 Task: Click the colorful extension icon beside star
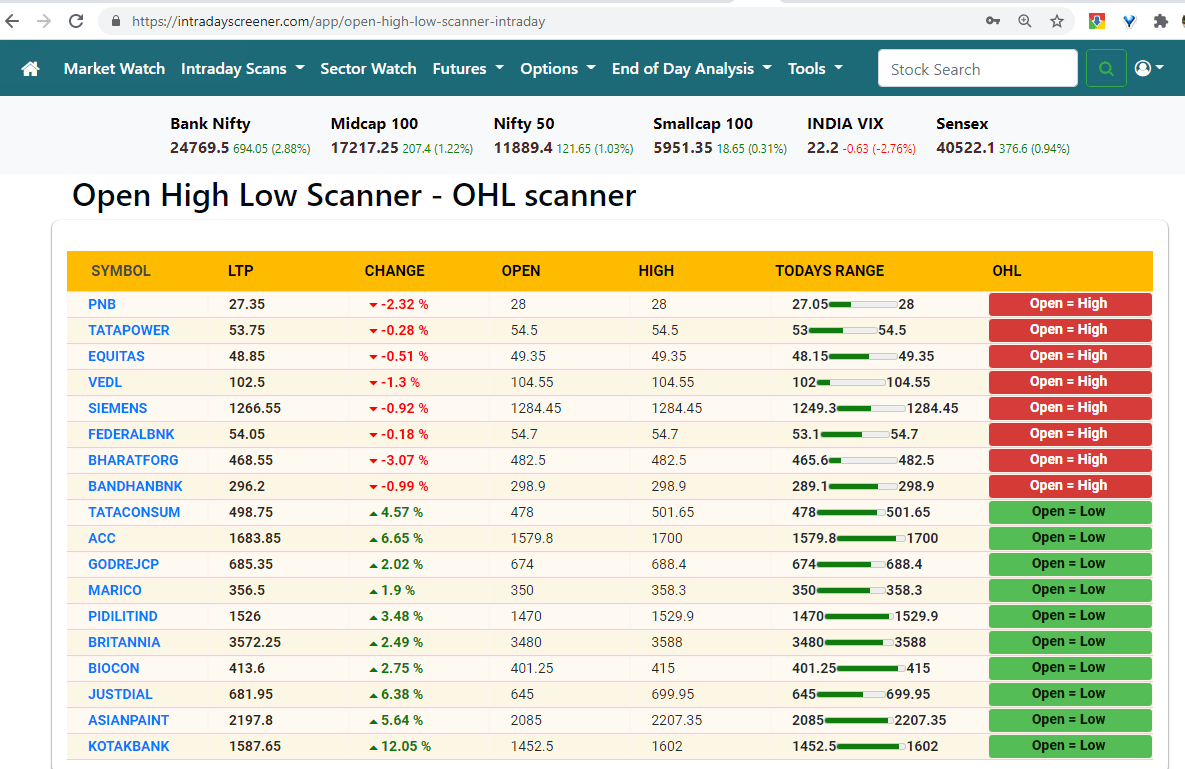(1097, 21)
